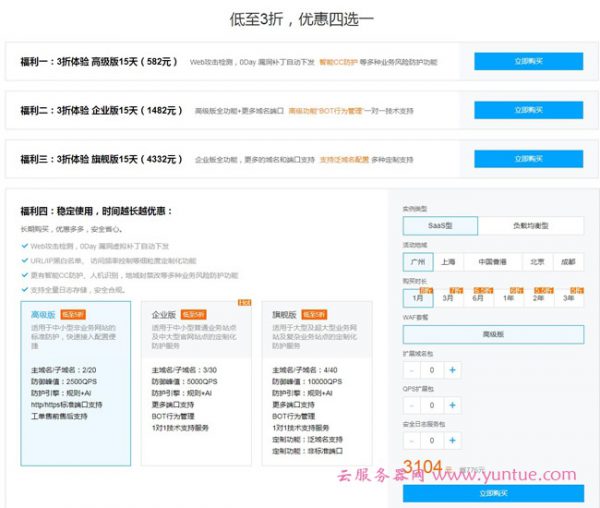The image size is (600, 508).
Task: Choose the 北京 region
Action: point(537,262)
